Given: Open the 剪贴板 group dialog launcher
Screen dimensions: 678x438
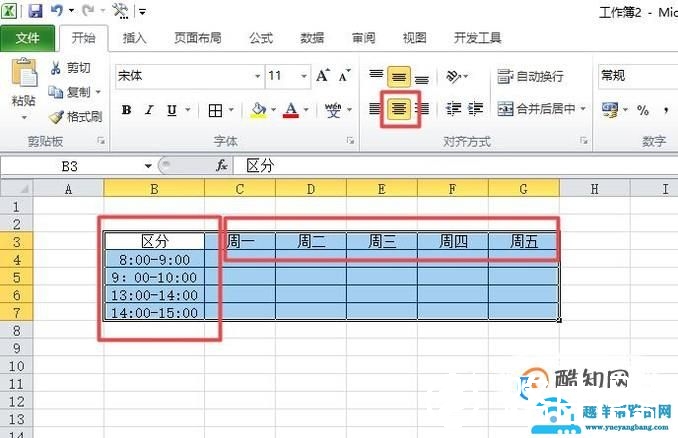Looking at the screenshot, I should (101, 141).
